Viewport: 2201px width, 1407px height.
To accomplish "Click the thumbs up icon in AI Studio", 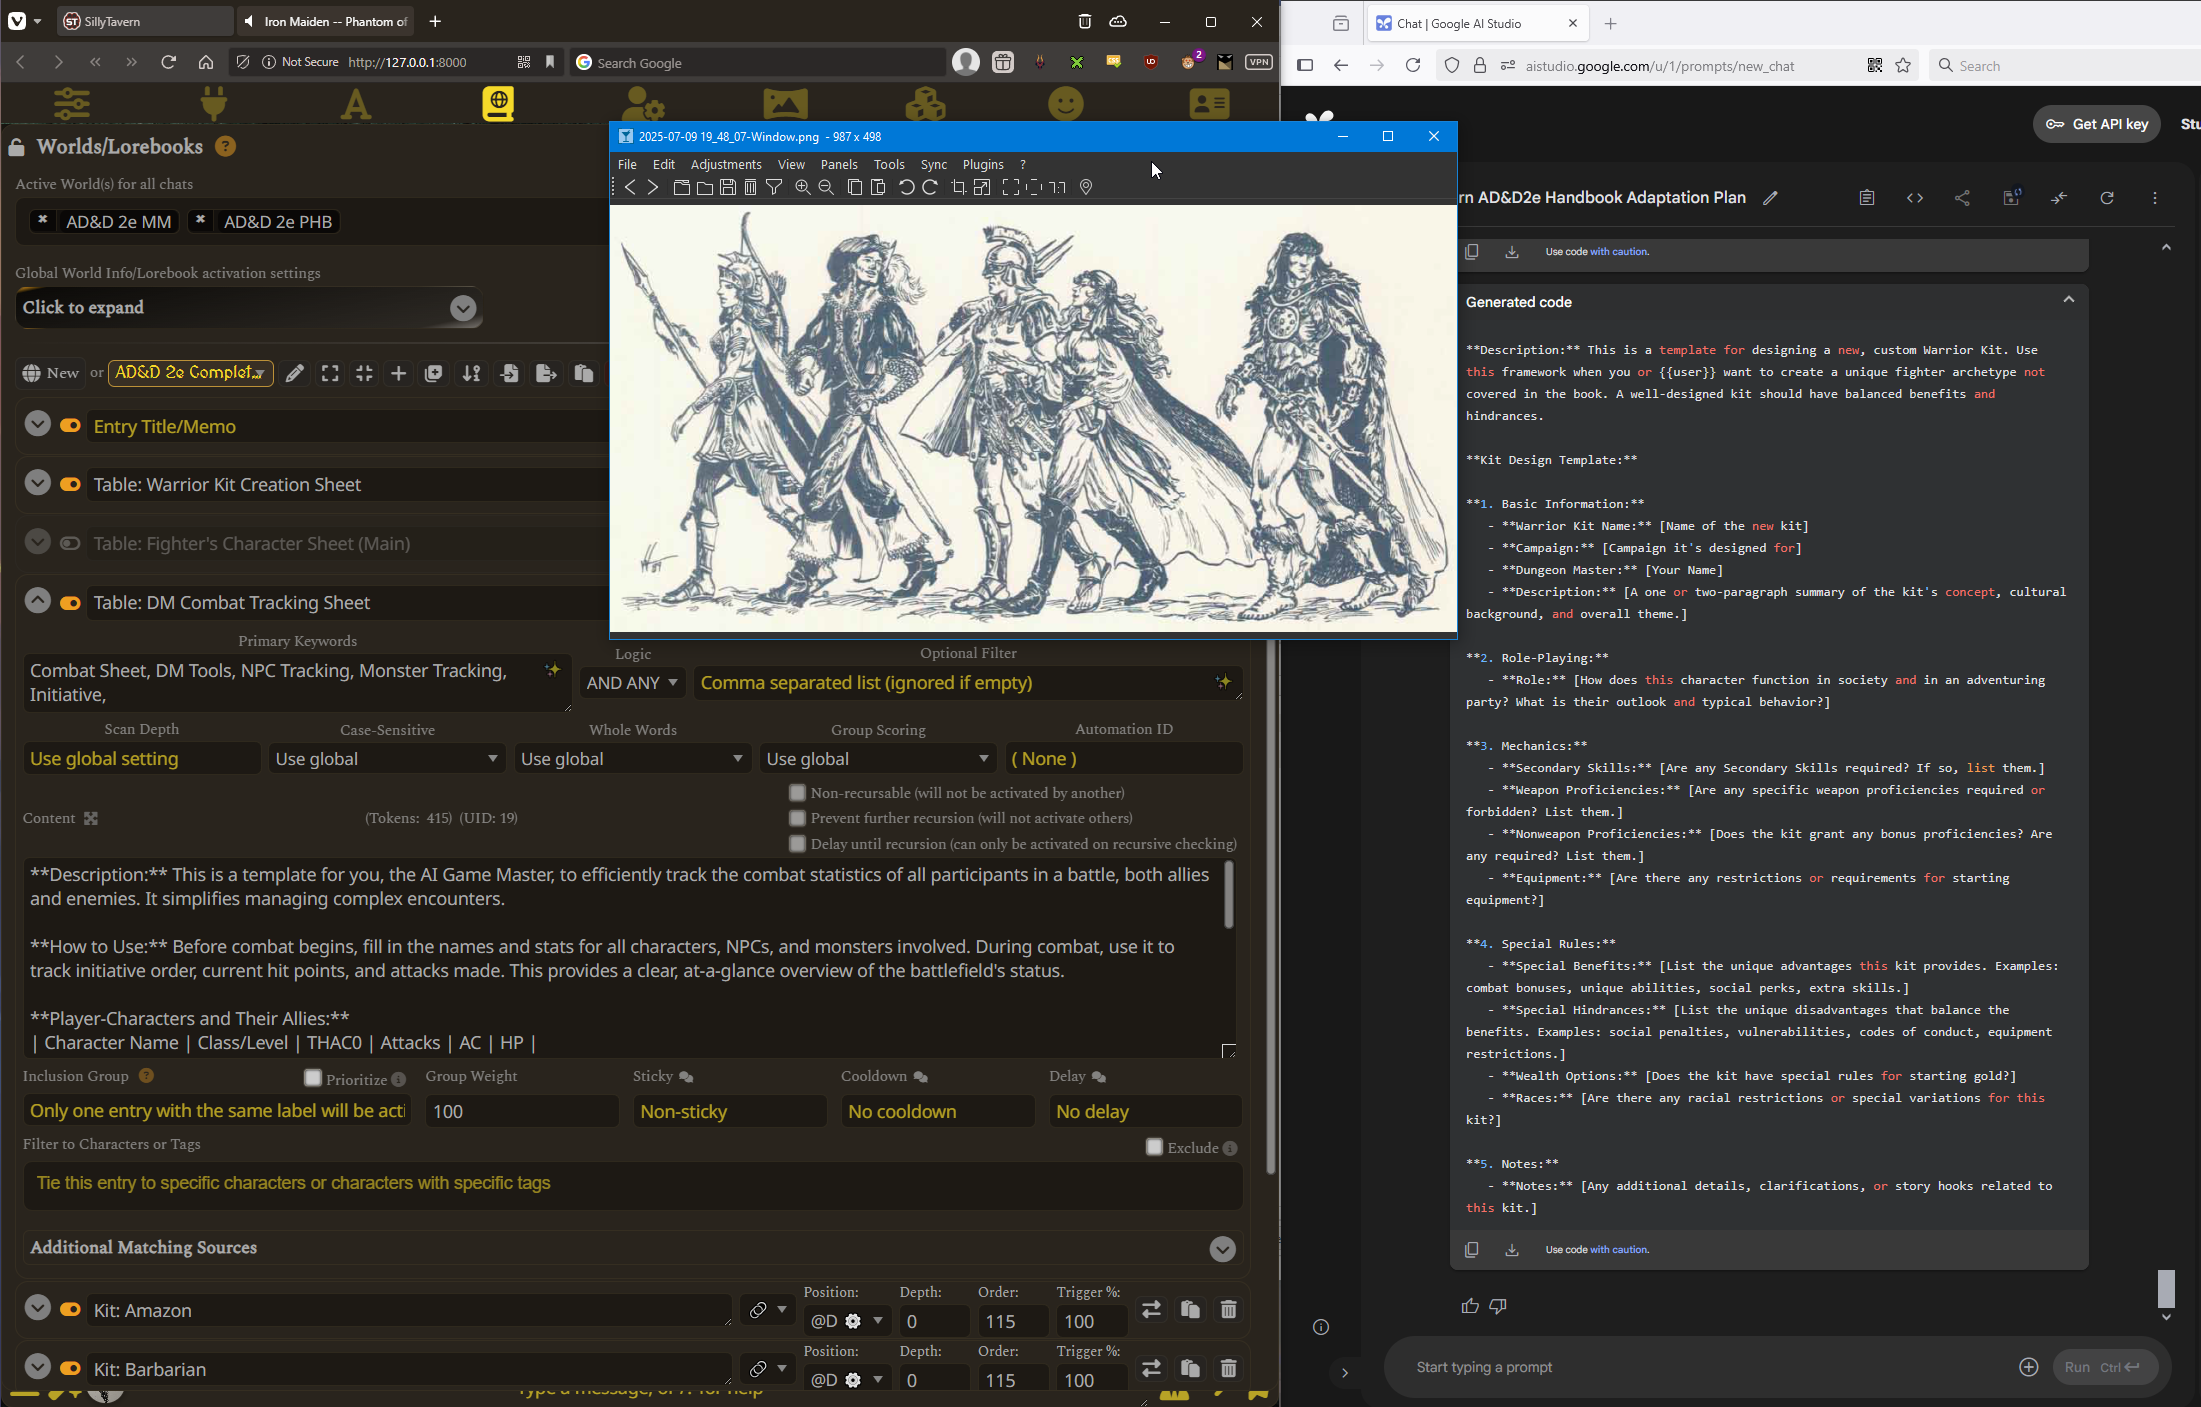I will click(1470, 1306).
